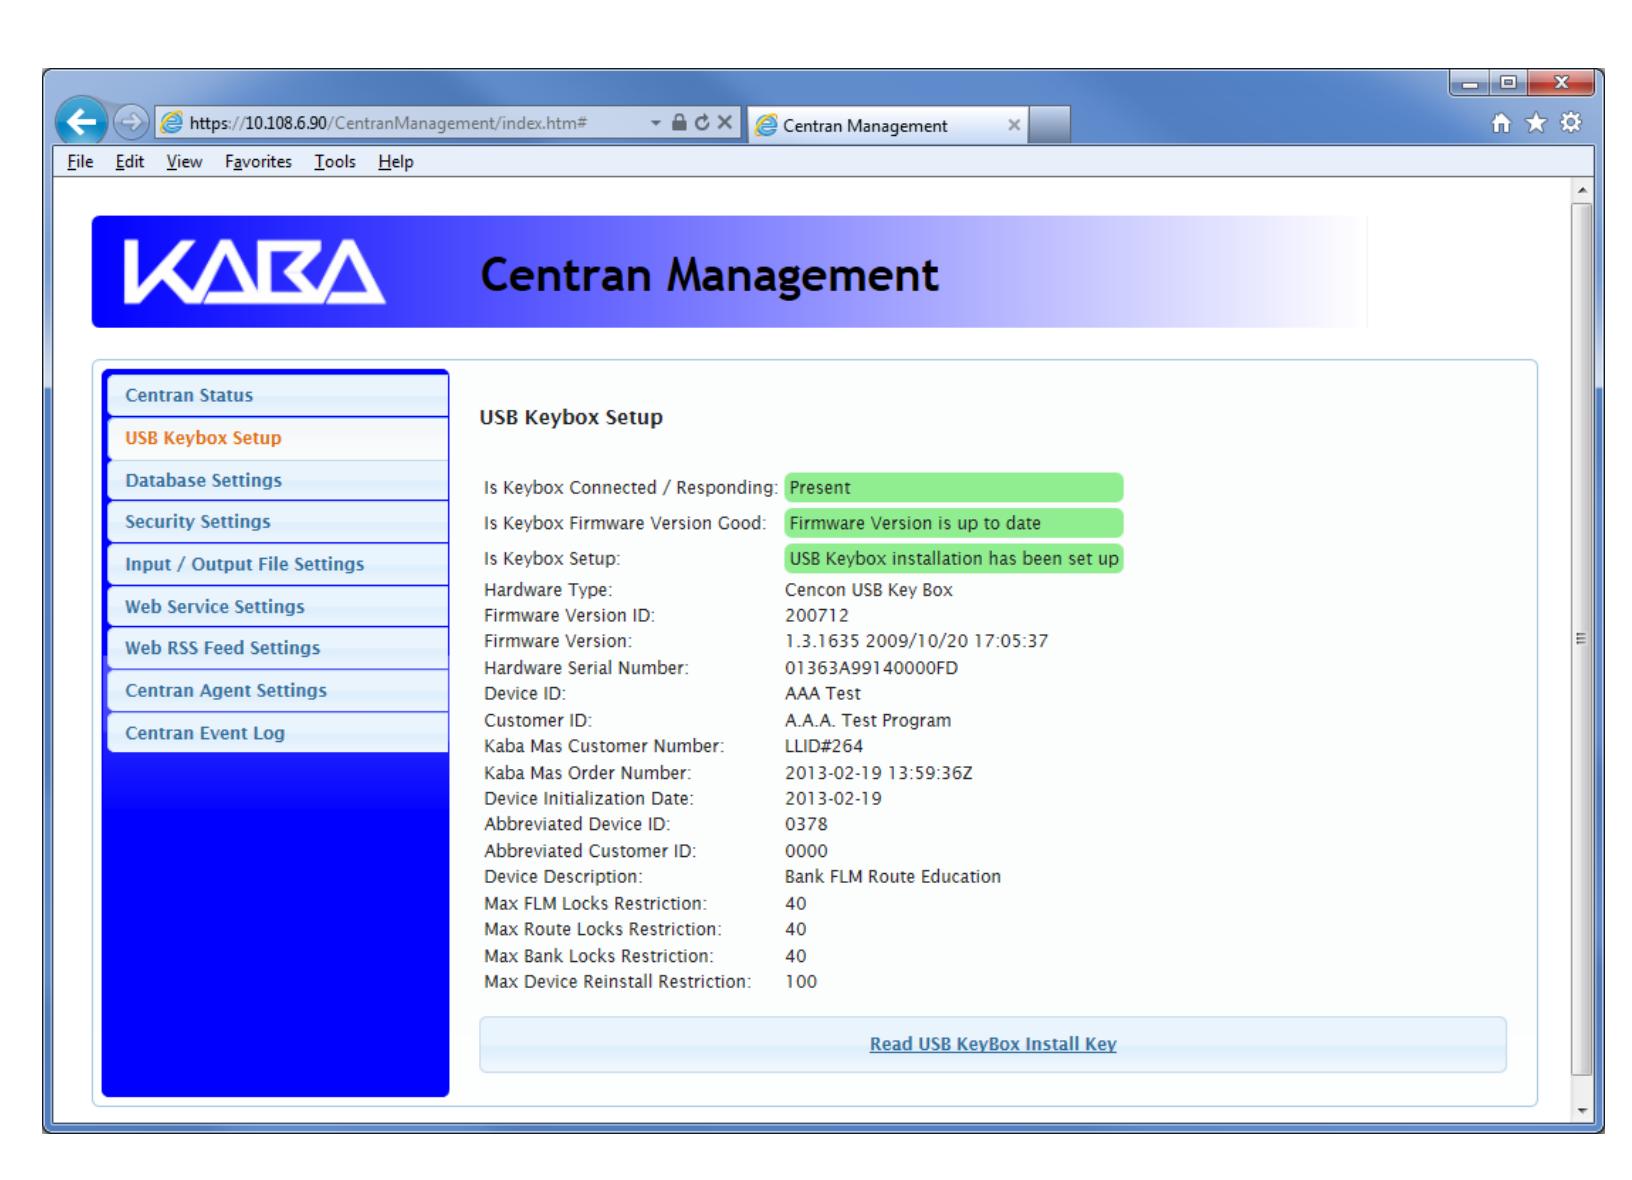Open the Tools menu
The height and width of the screenshot is (1180, 1632).
point(335,162)
